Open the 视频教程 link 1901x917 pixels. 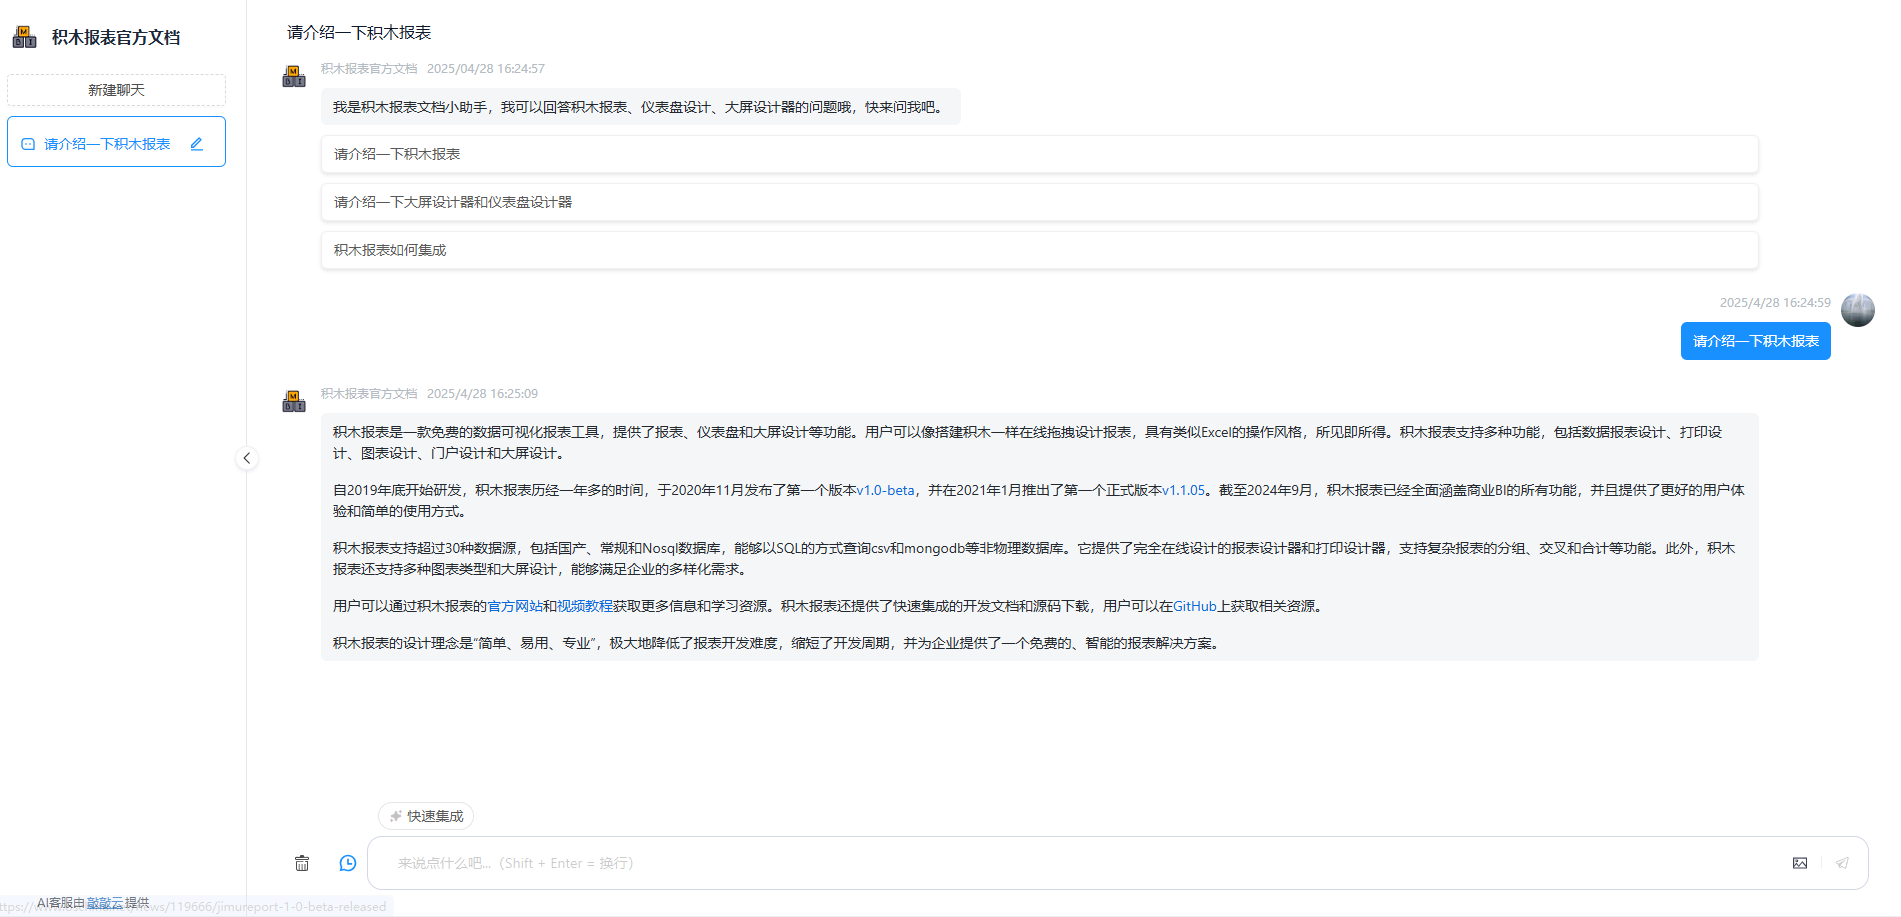point(585,606)
